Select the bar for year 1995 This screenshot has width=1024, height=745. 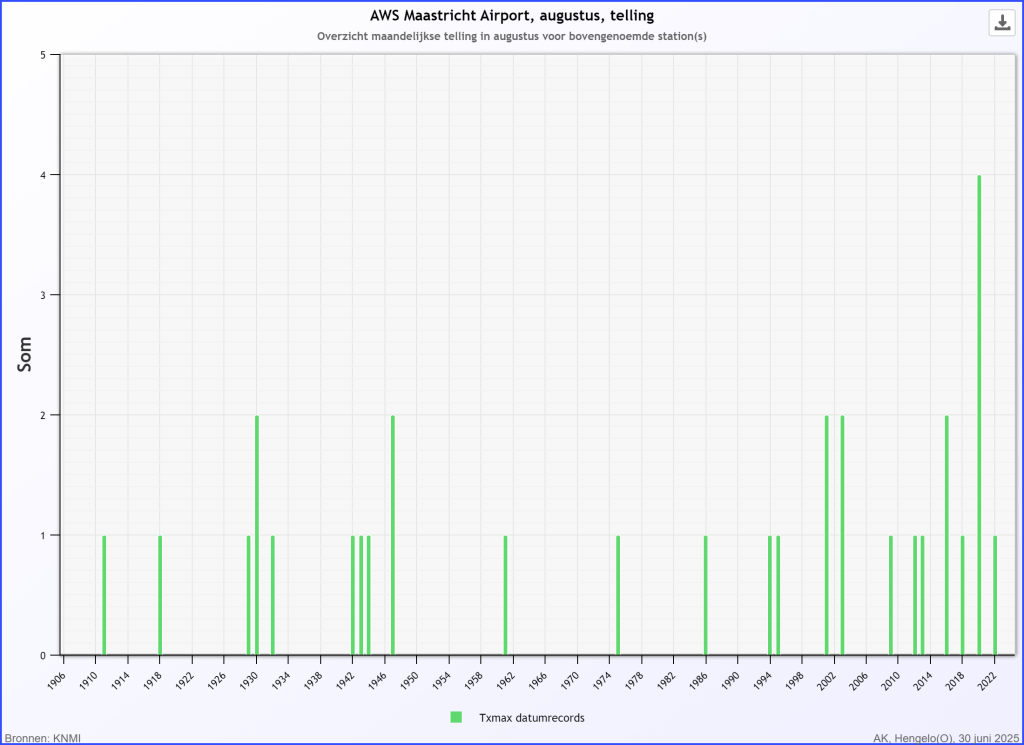click(x=778, y=595)
